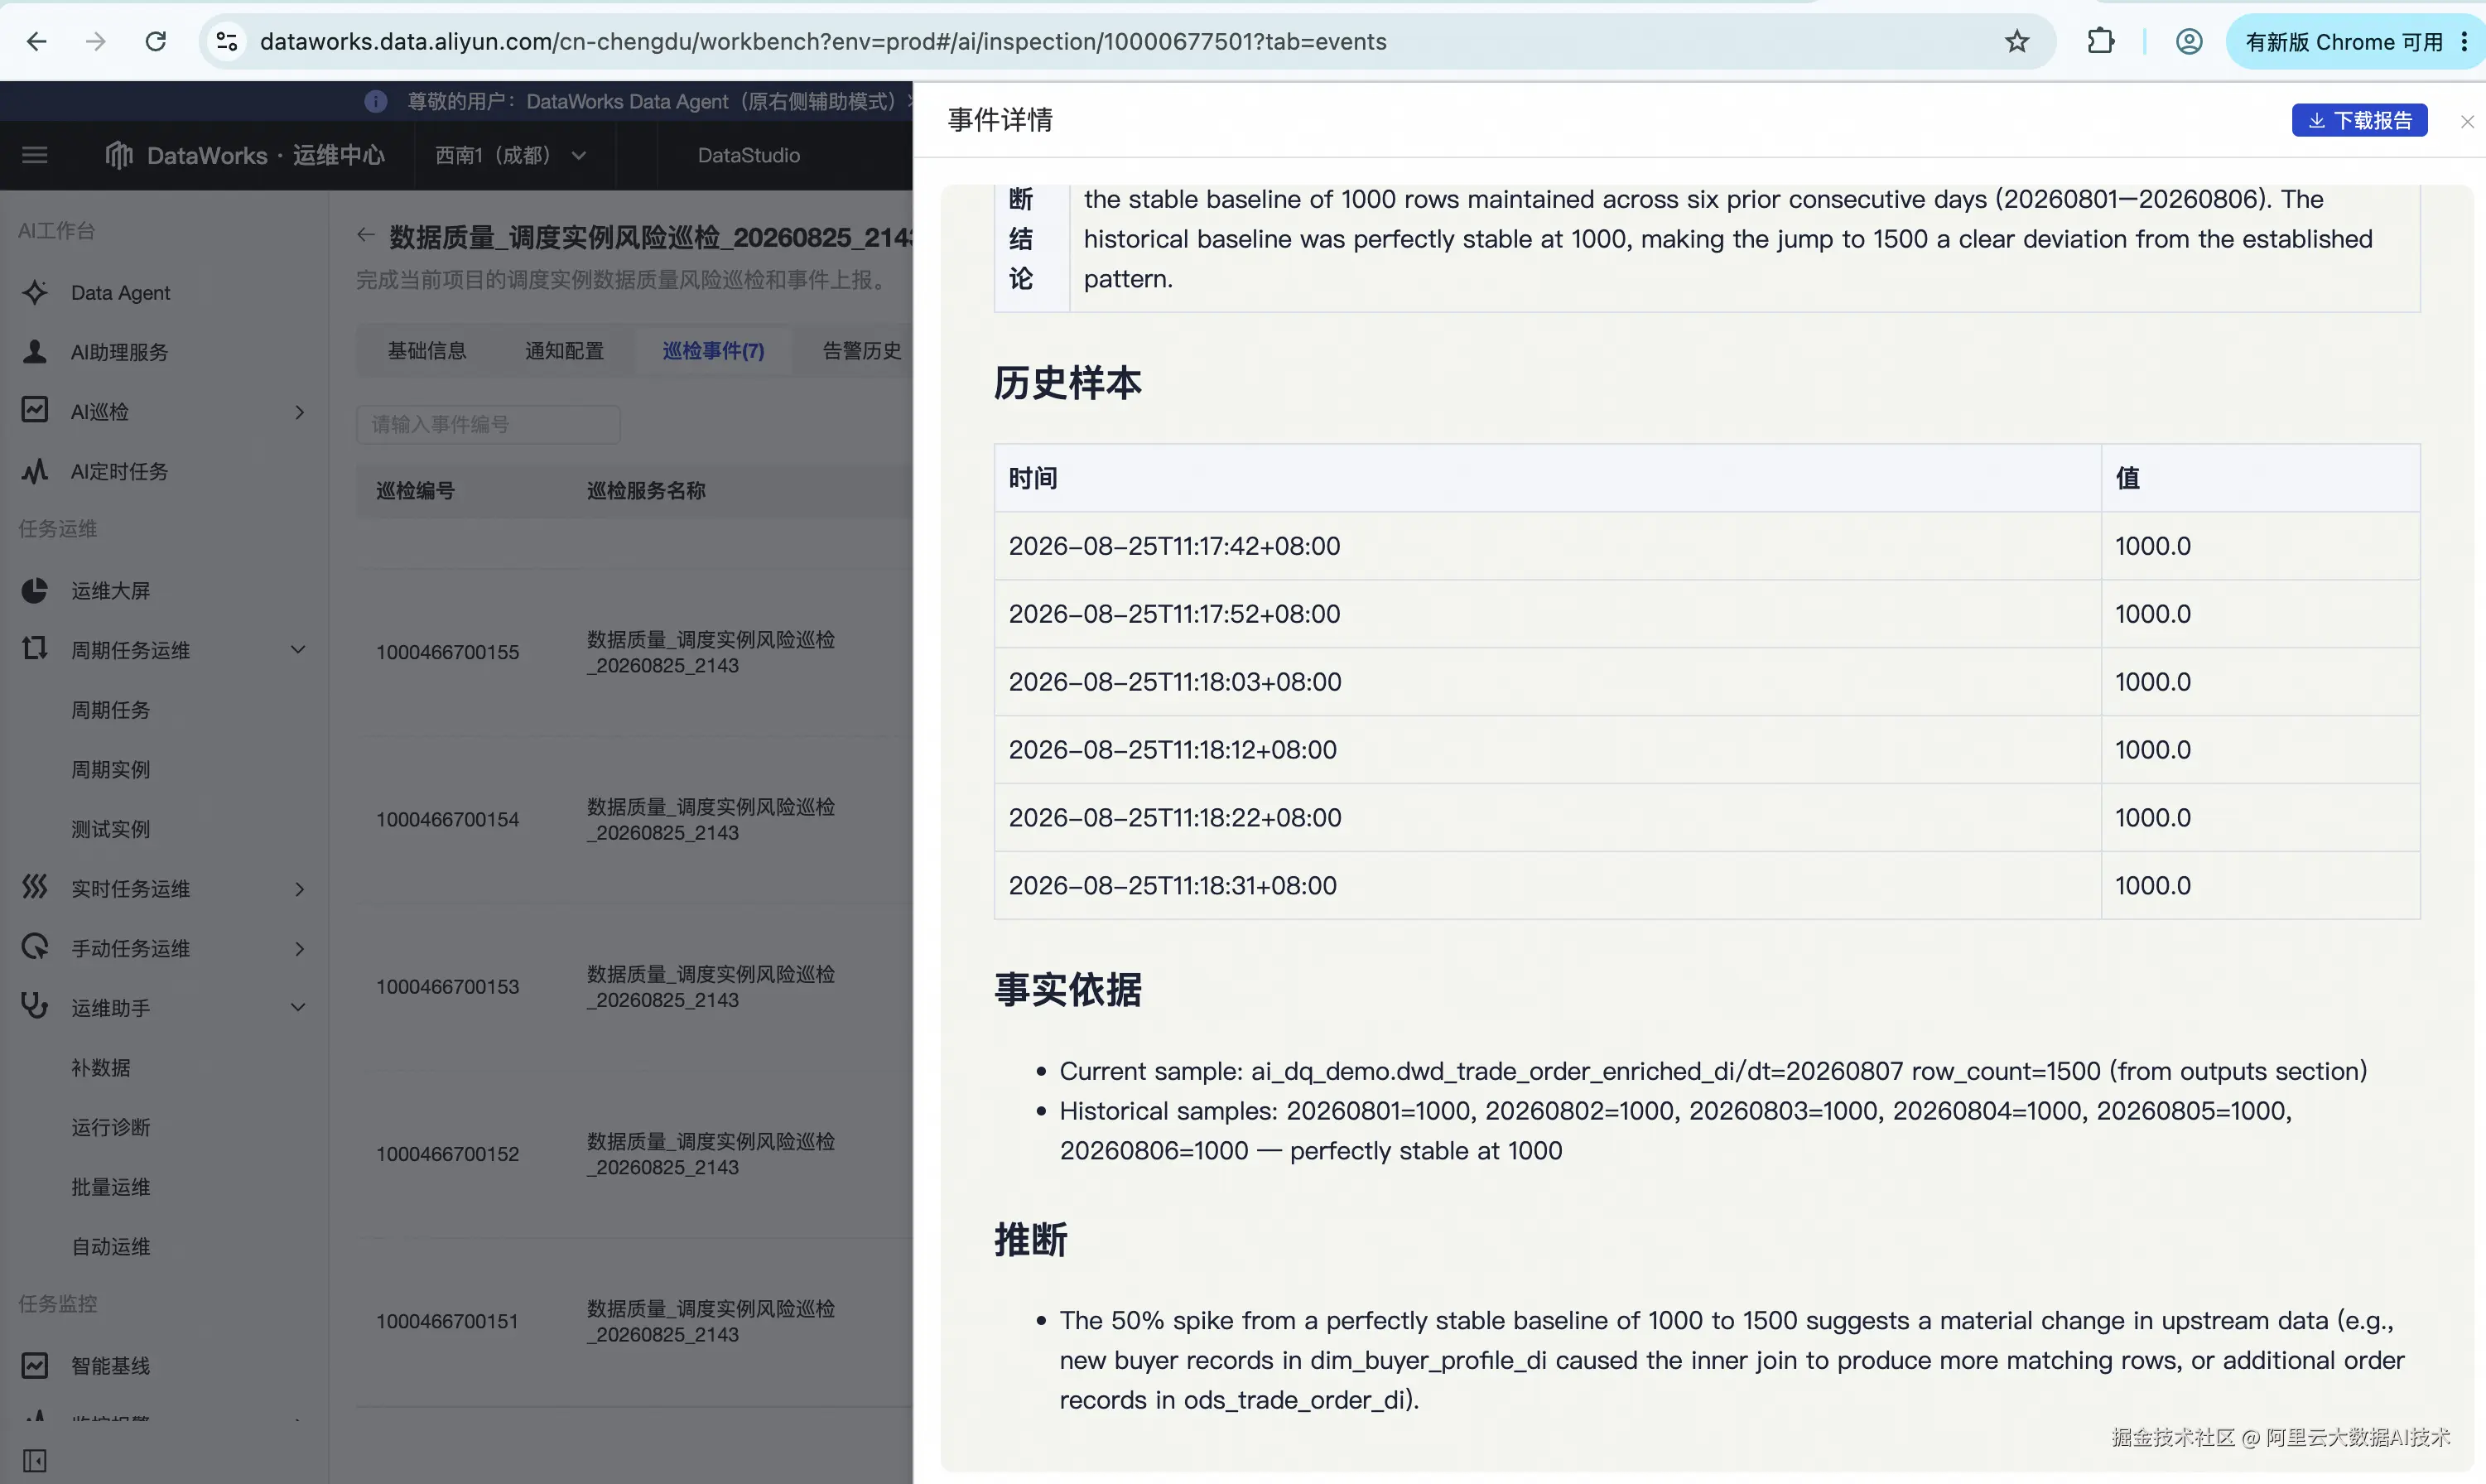Click the 运维大屏 pie chart icon

pos(35,590)
